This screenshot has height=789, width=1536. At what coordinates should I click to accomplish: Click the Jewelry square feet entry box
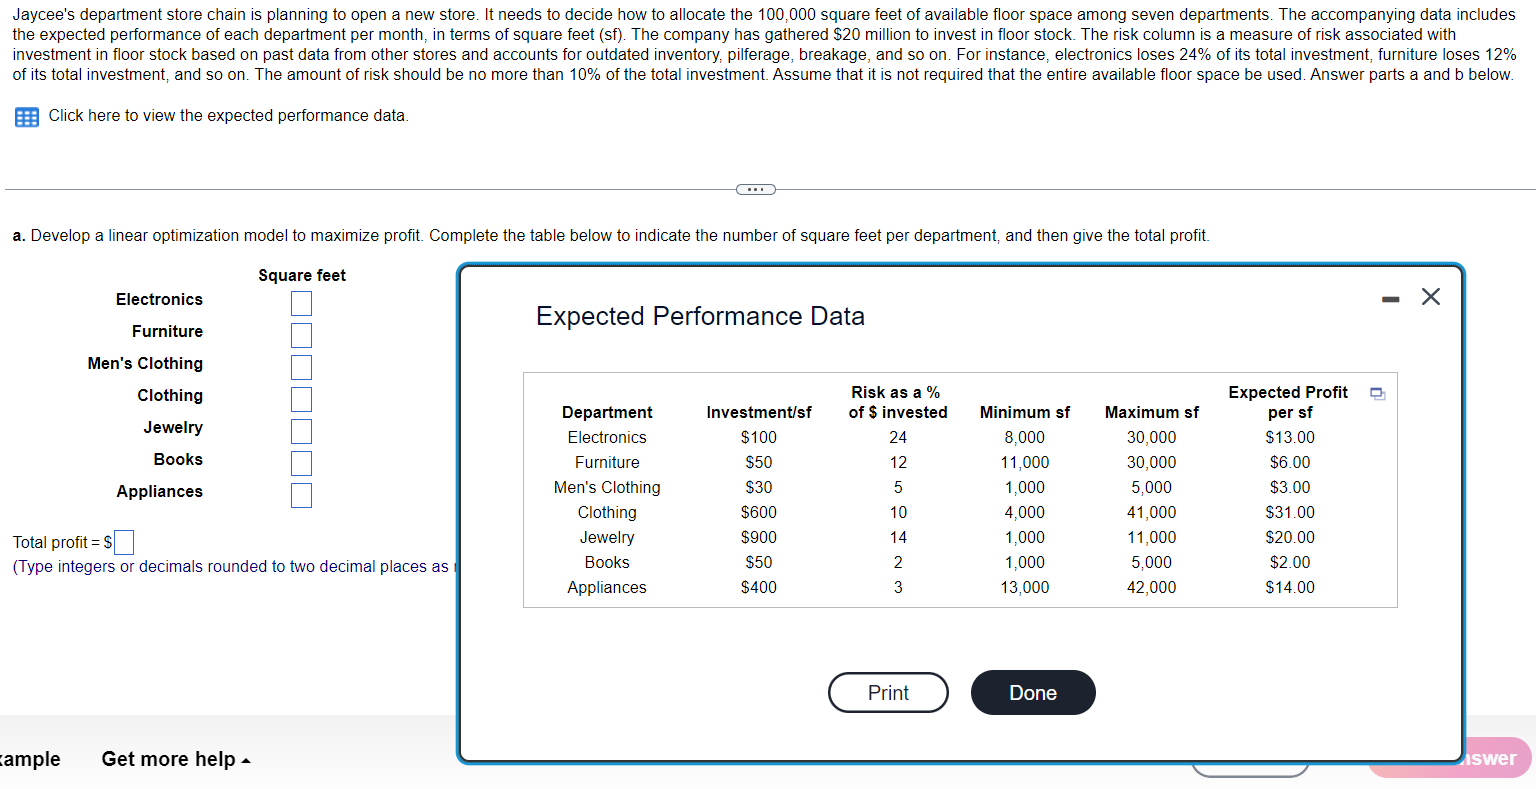(301, 430)
